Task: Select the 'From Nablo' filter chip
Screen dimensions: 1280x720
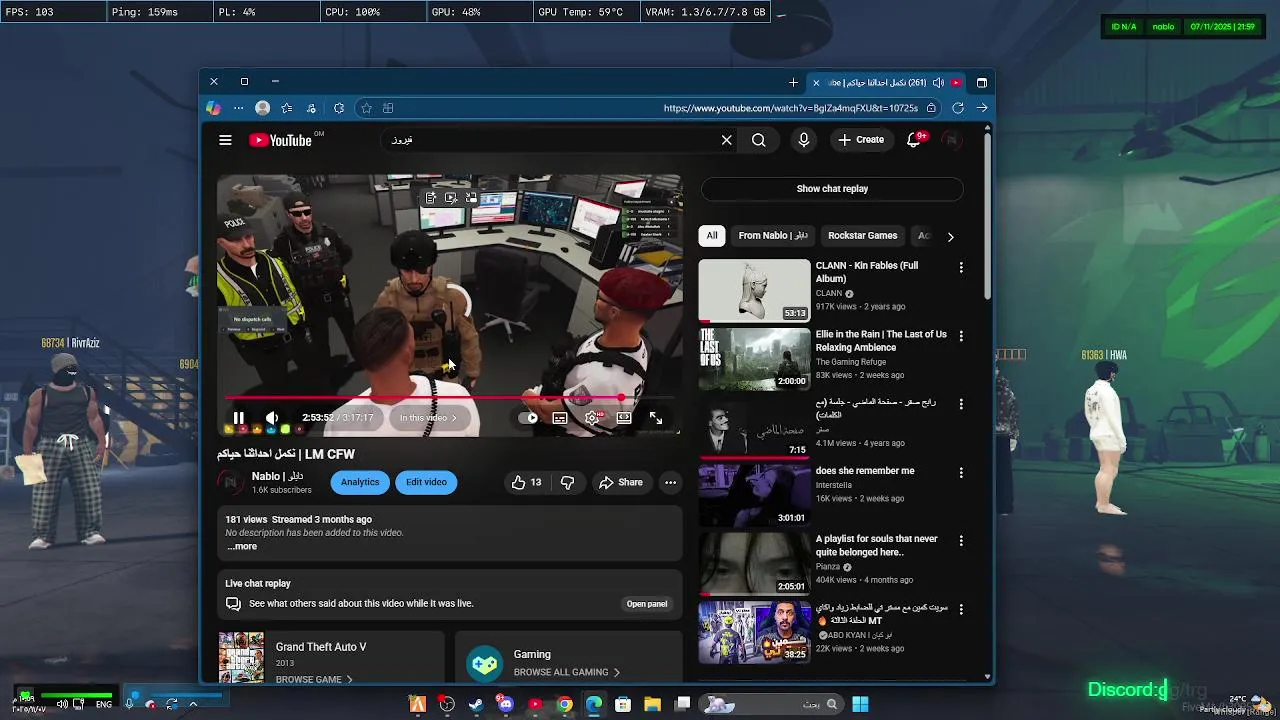Action: [773, 236]
